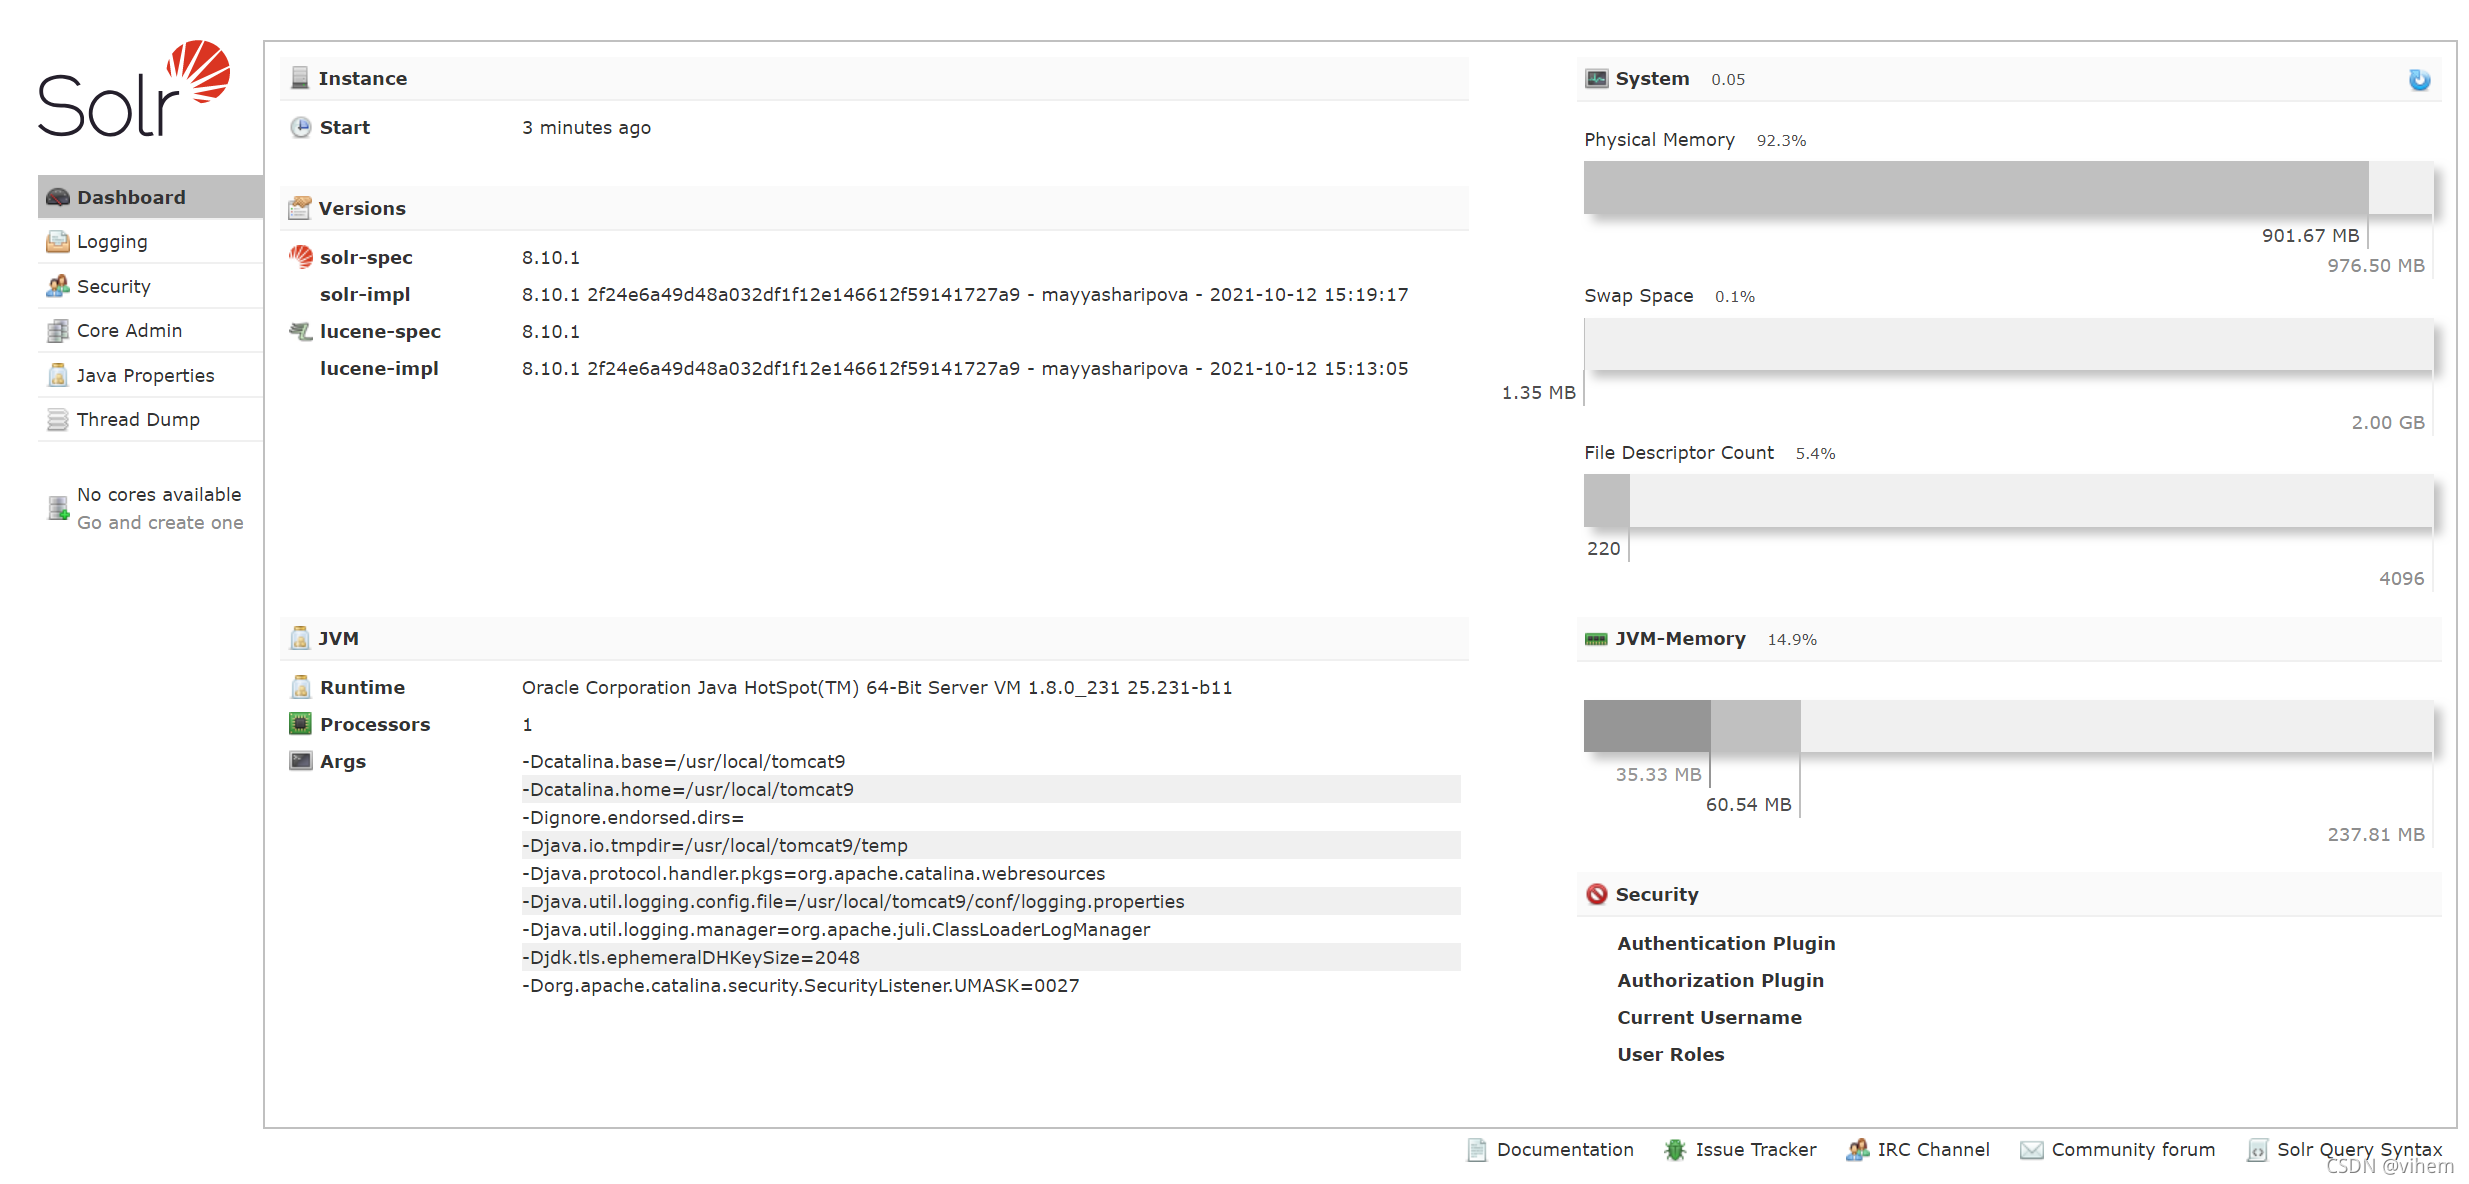Click the solr-spec Solr icon
This screenshot has width=2469, height=1184.
pos(300,257)
